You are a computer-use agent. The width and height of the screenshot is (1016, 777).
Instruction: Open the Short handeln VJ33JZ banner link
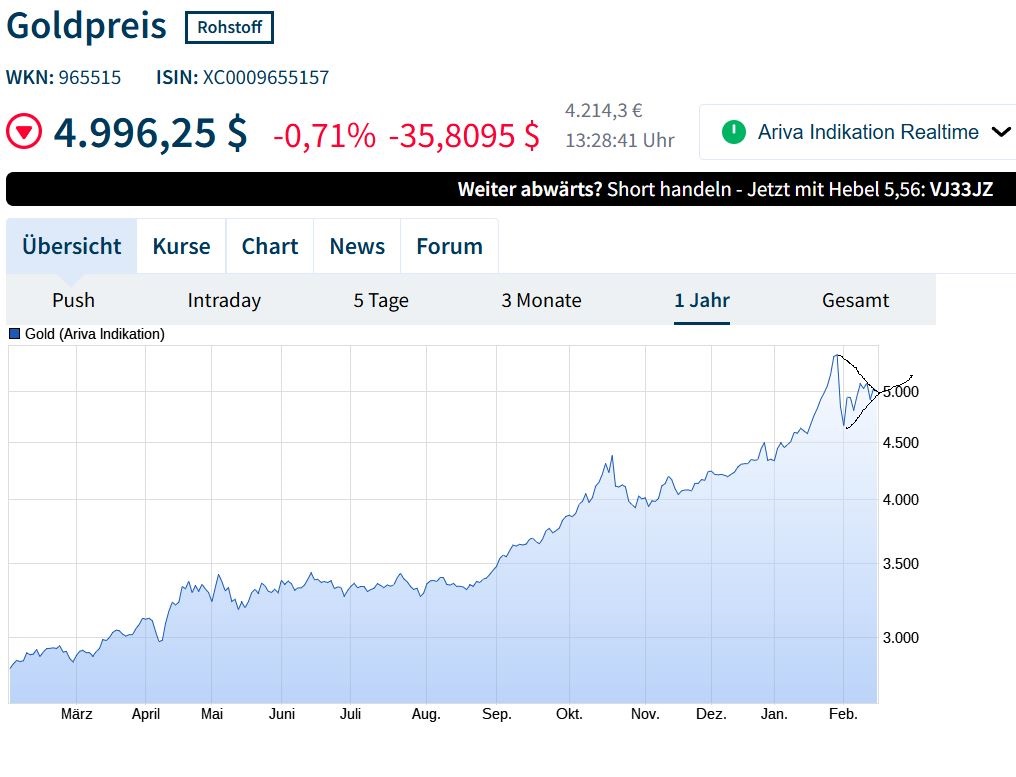(x=725, y=189)
